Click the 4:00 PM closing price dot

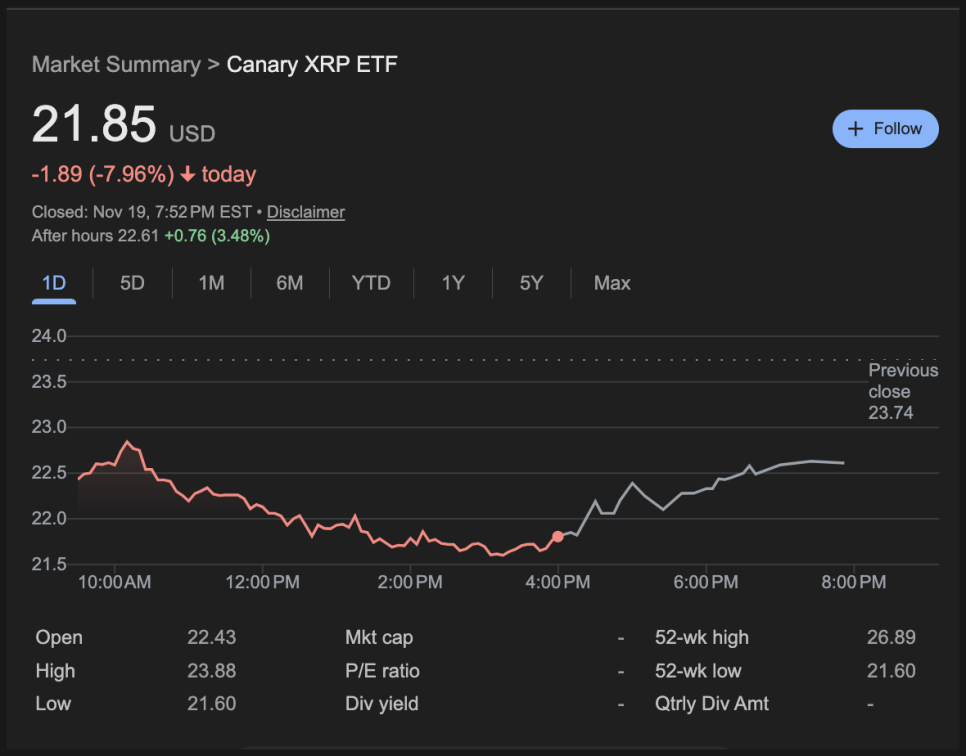click(x=557, y=537)
